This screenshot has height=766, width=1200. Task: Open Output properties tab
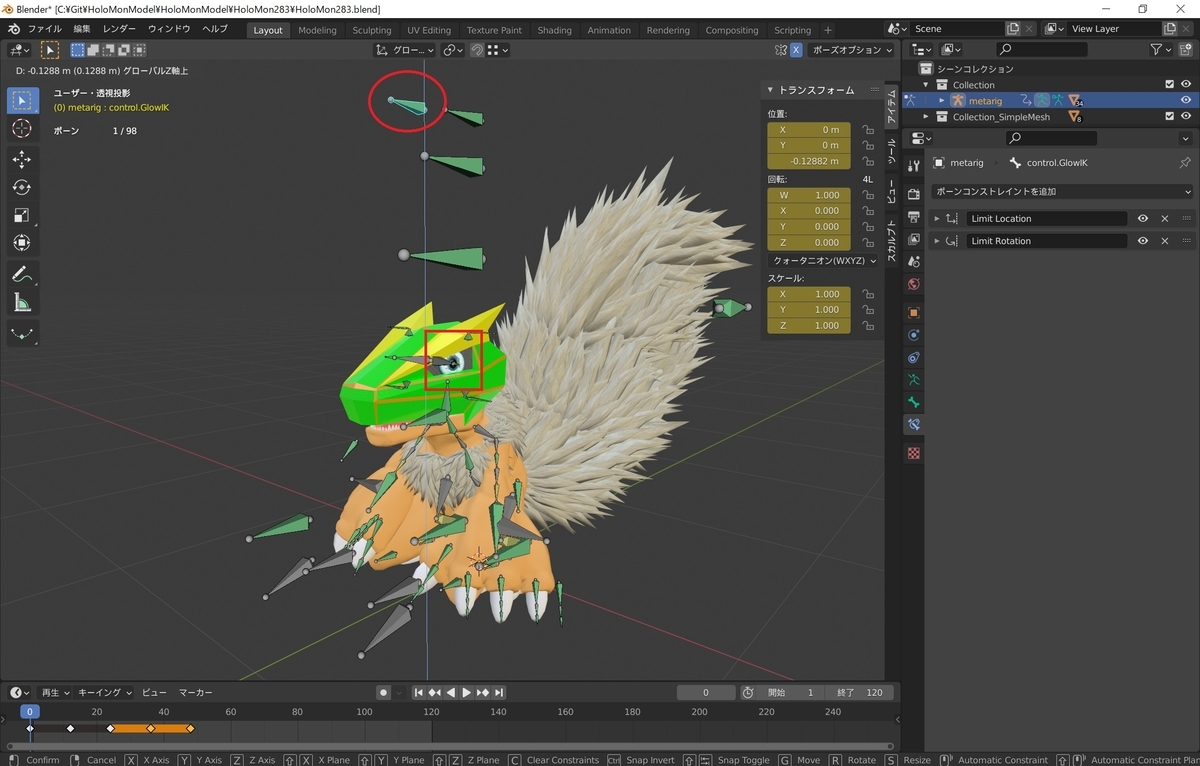913,217
